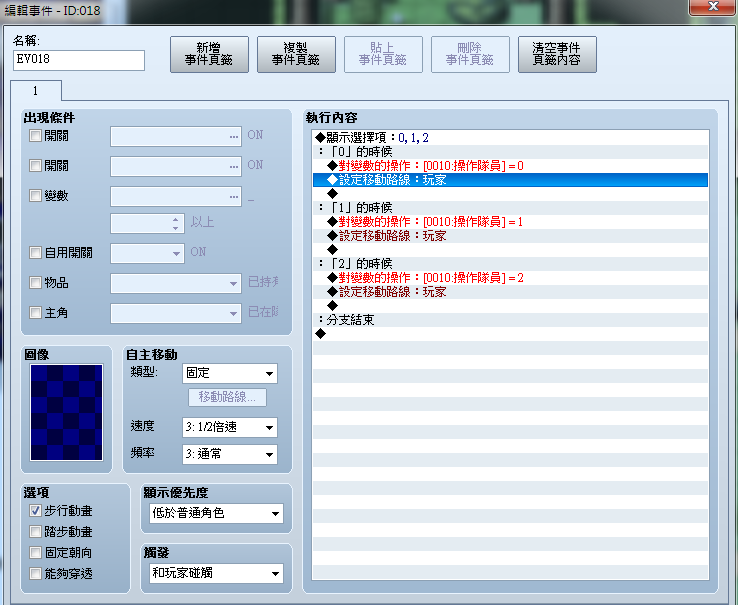Select the 「2」的時候 branch line
Image resolution: width=738 pixels, height=605 pixels.
pyautogui.click(x=511, y=264)
